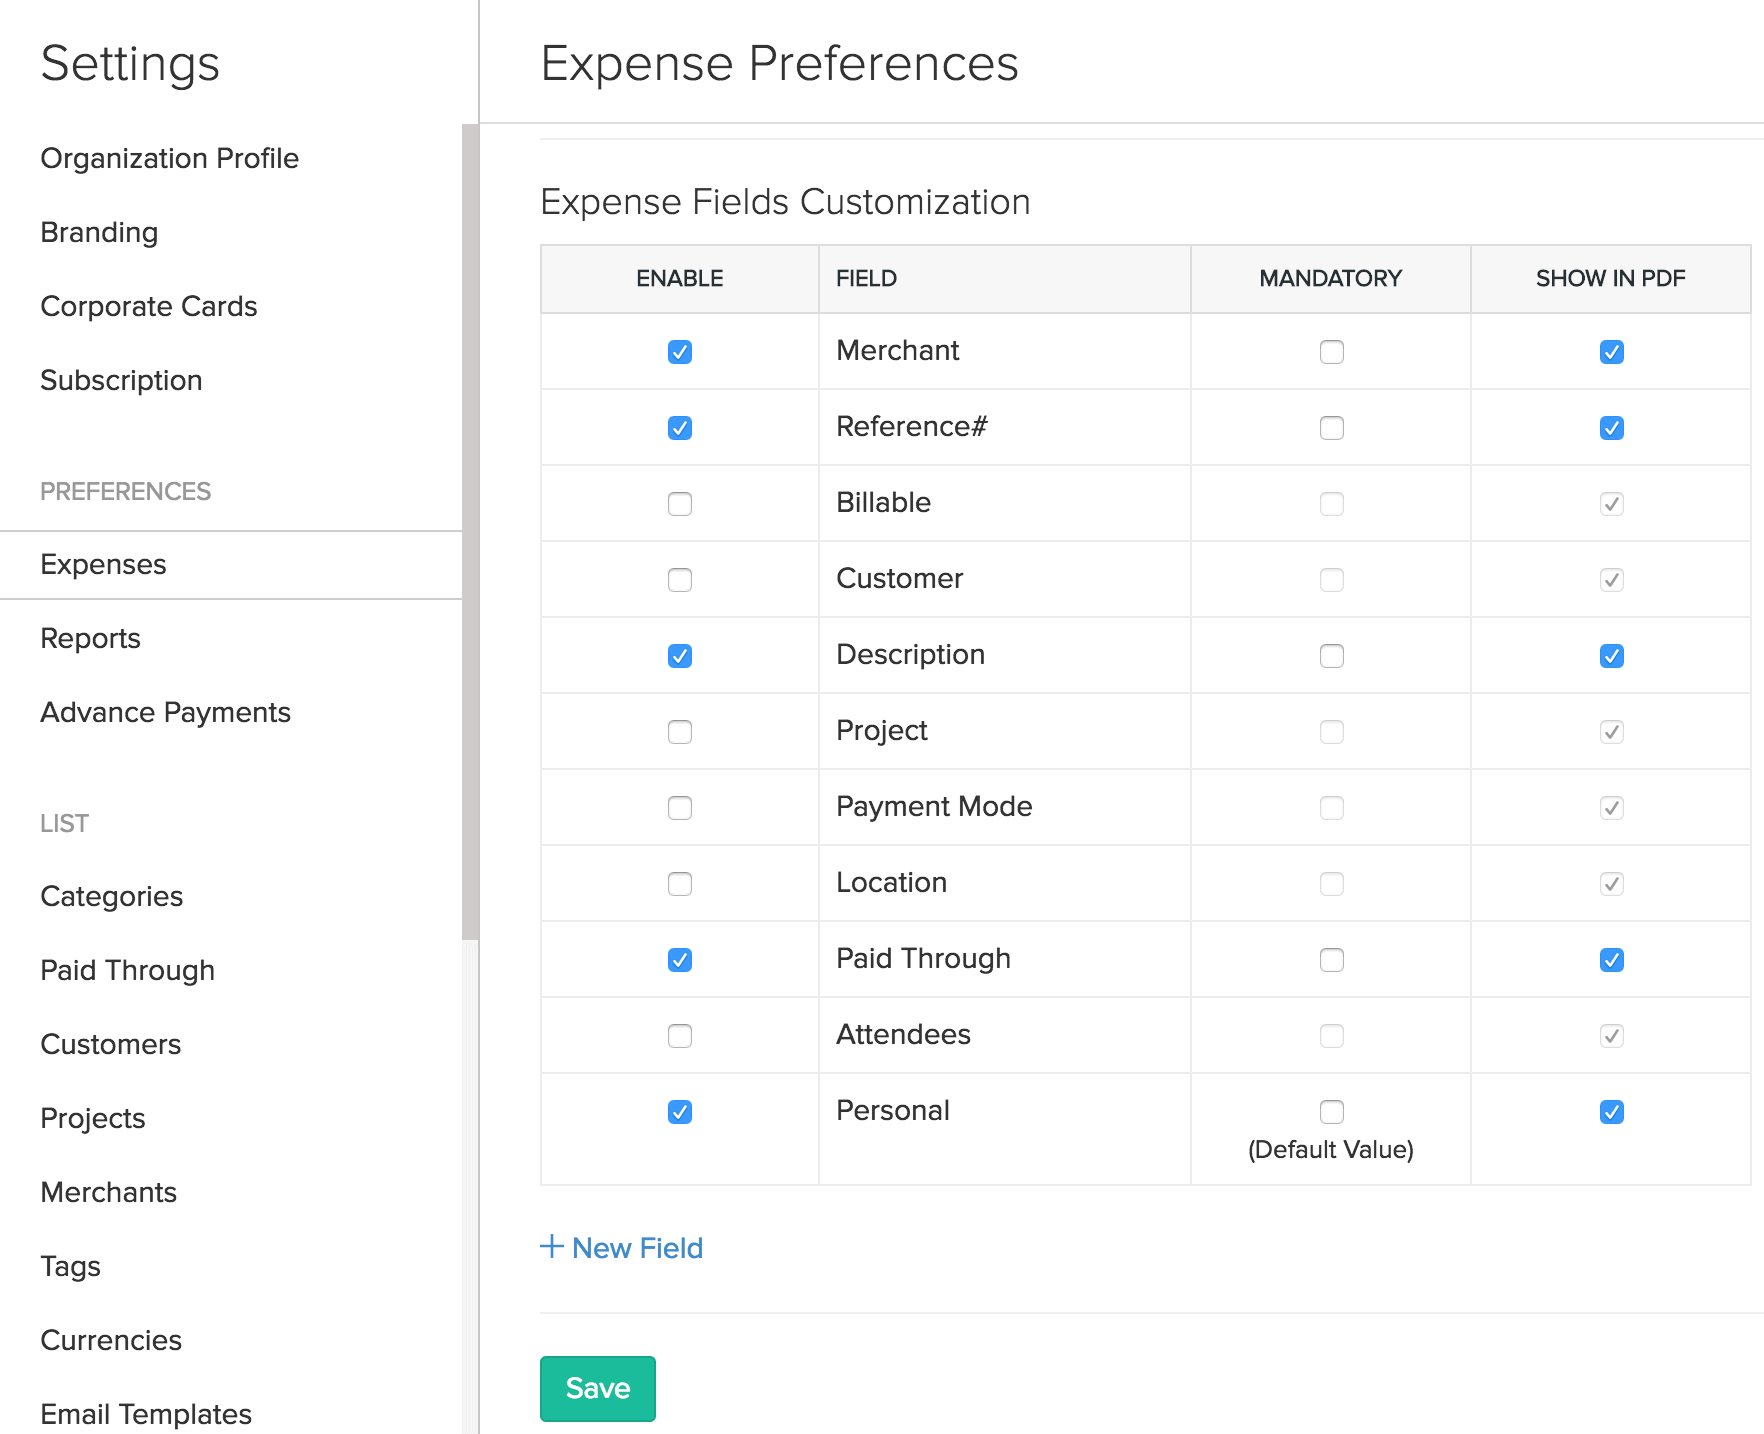Click the plus New Field link

(622, 1248)
